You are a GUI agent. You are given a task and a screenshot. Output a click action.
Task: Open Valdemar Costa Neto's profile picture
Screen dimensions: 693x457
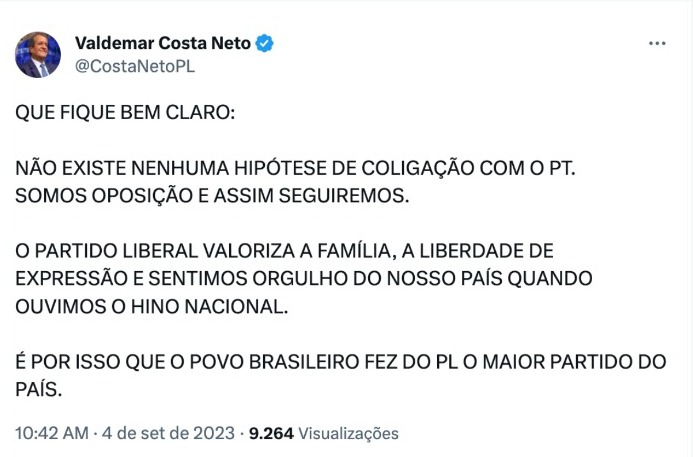click(38, 55)
